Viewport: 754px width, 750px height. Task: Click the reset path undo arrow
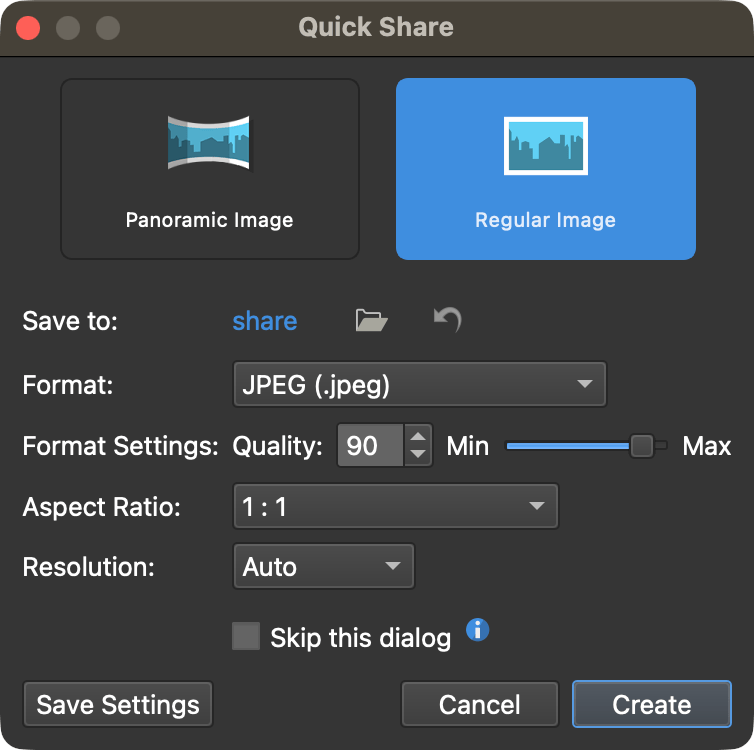coord(447,320)
